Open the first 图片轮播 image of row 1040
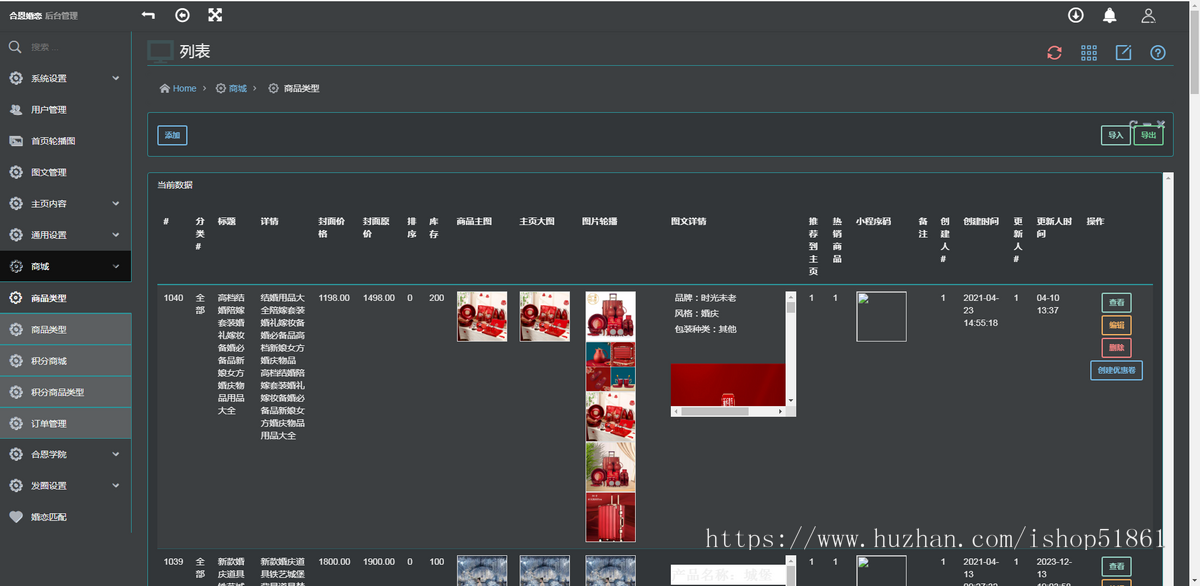The image size is (1200, 586). point(610,317)
